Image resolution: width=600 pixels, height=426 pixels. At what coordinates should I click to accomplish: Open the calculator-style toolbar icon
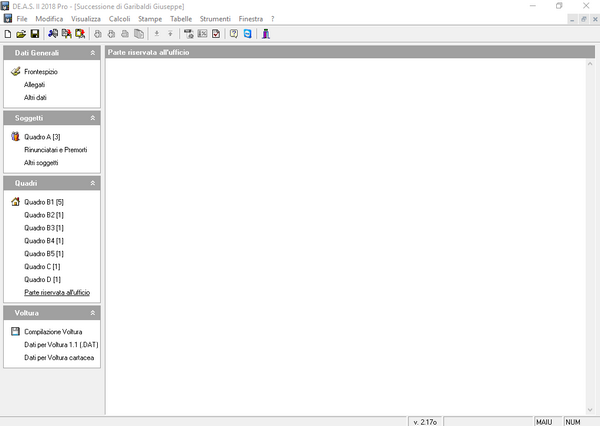pos(202,34)
